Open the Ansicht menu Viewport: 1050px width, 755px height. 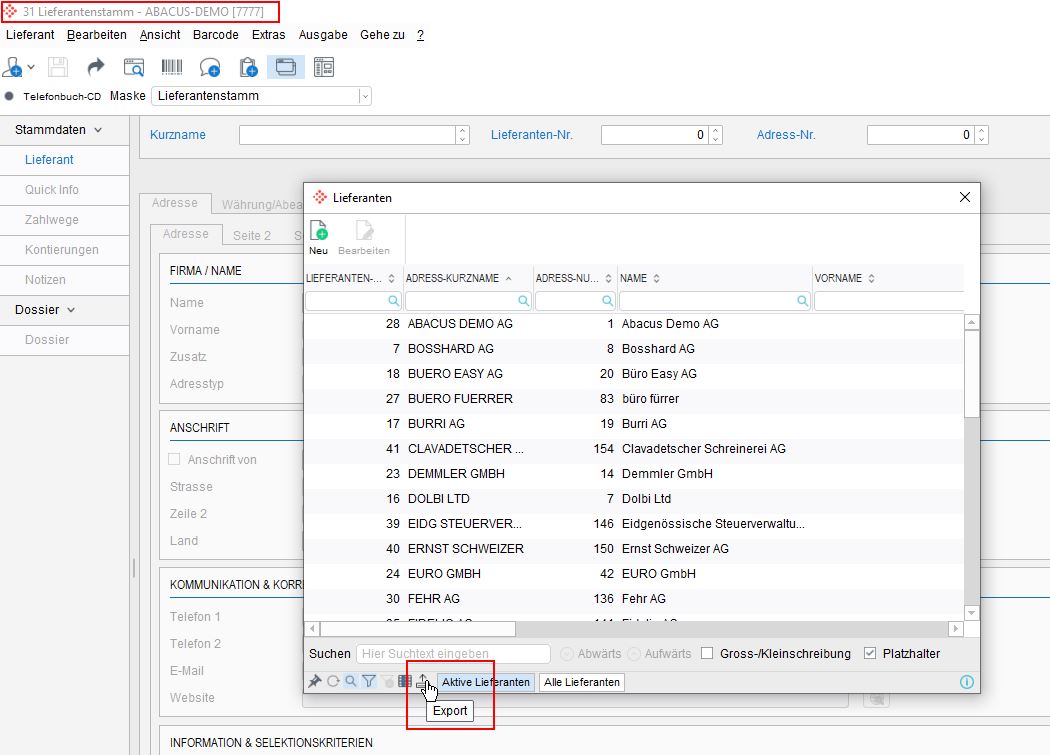point(160,35)
